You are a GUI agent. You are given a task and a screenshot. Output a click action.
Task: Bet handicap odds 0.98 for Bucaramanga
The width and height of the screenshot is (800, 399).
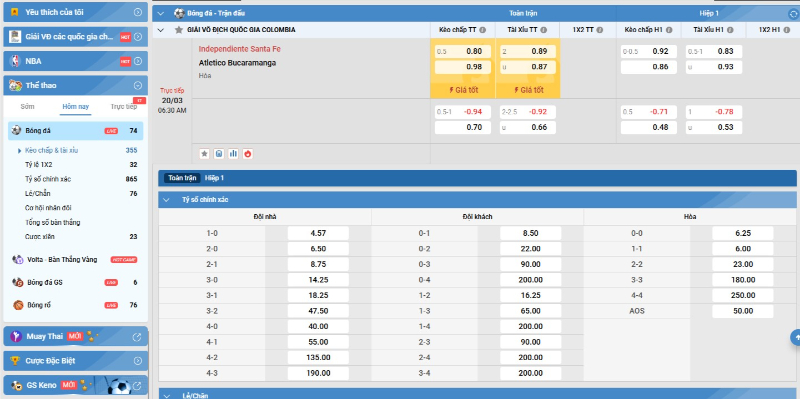pyautogui.click(x=463, y=67)
